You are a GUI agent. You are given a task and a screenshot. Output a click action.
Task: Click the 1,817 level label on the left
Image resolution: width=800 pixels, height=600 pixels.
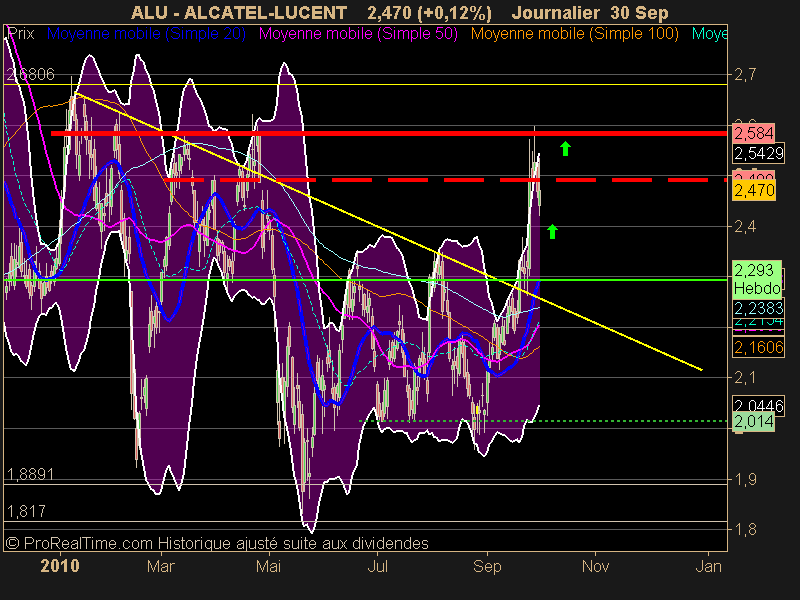(27, 511)
